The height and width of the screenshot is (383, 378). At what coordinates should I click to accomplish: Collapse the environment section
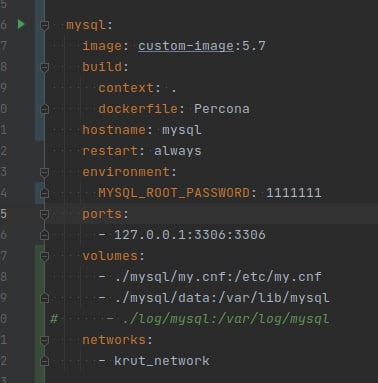[44, 172]
